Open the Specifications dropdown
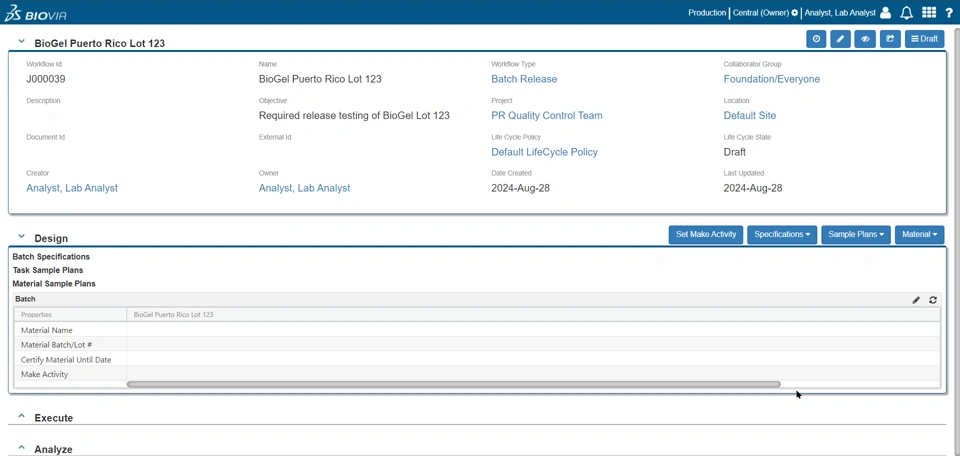Screen dimensions: 960x456 782,234
